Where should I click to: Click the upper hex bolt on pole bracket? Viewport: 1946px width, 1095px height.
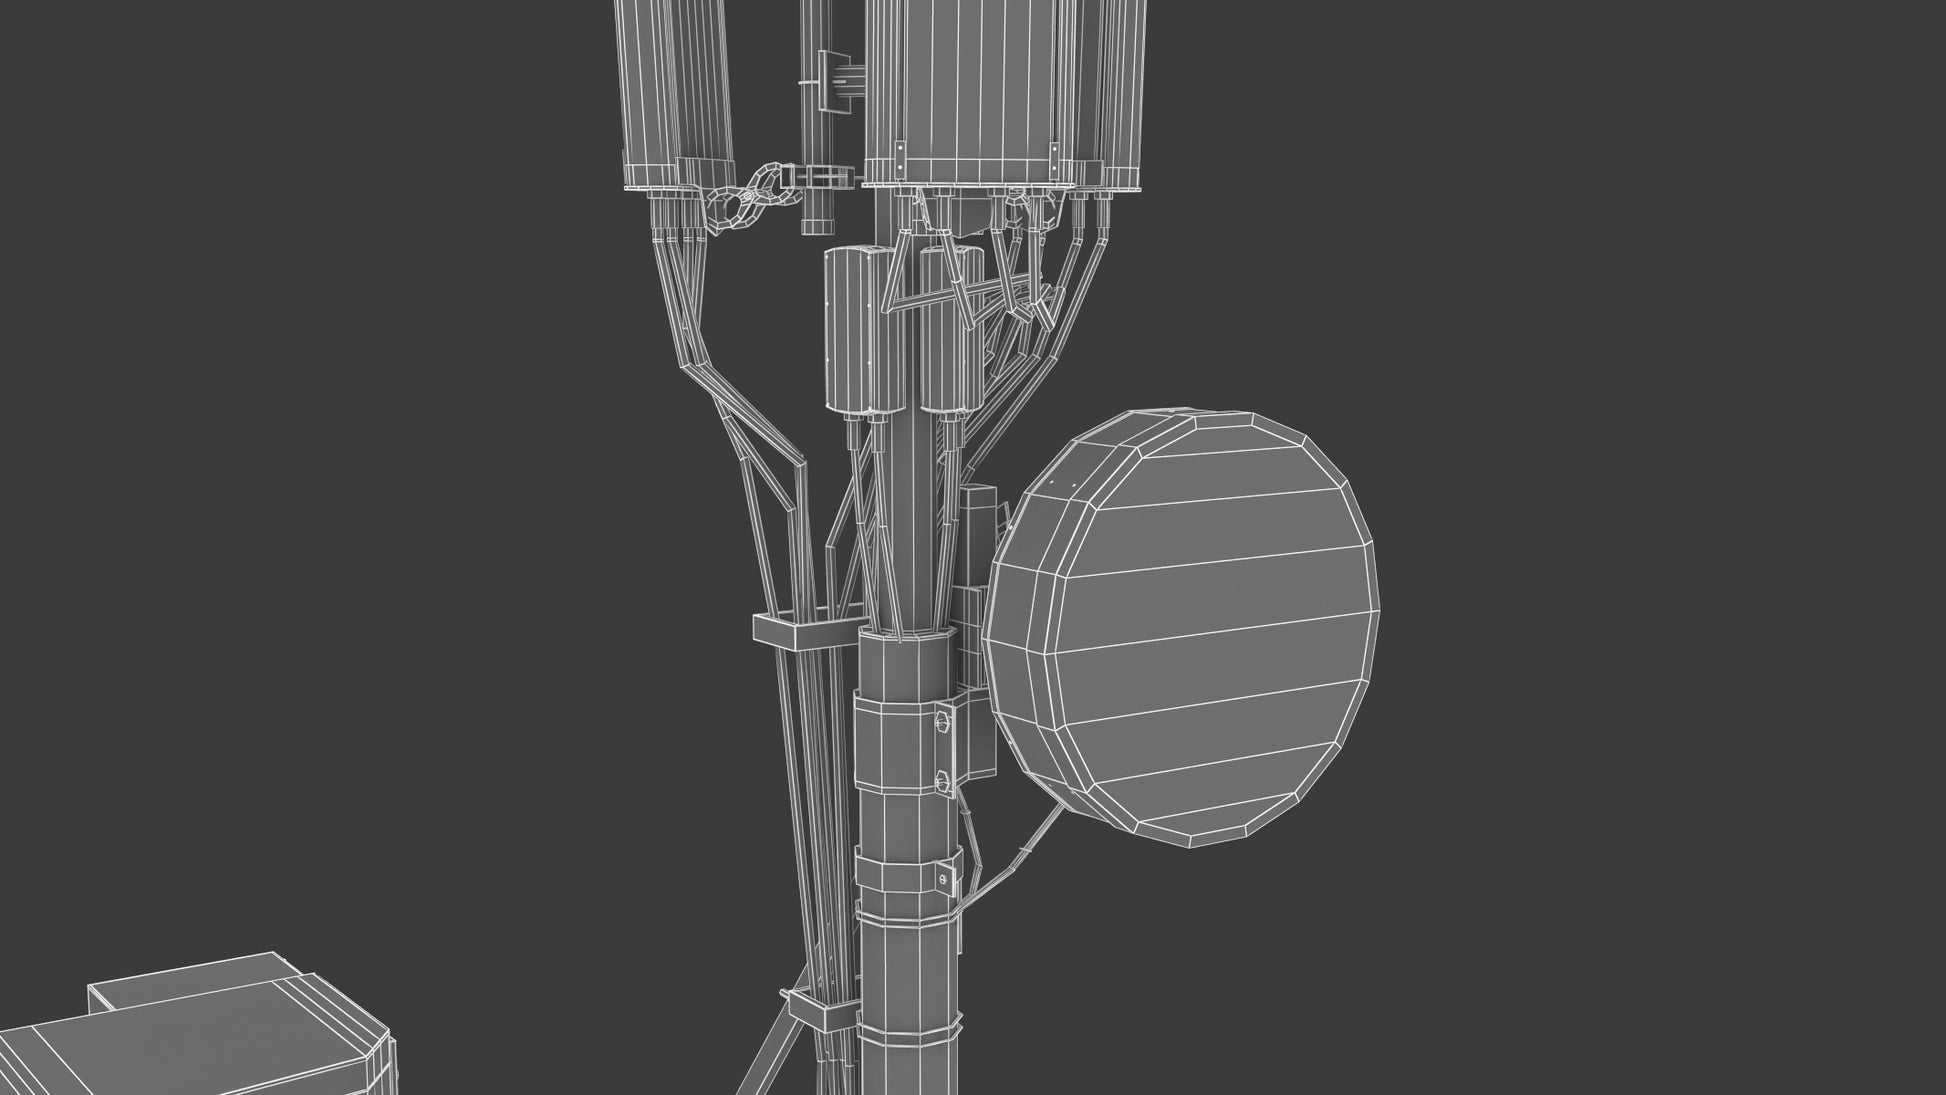(942, 720)
